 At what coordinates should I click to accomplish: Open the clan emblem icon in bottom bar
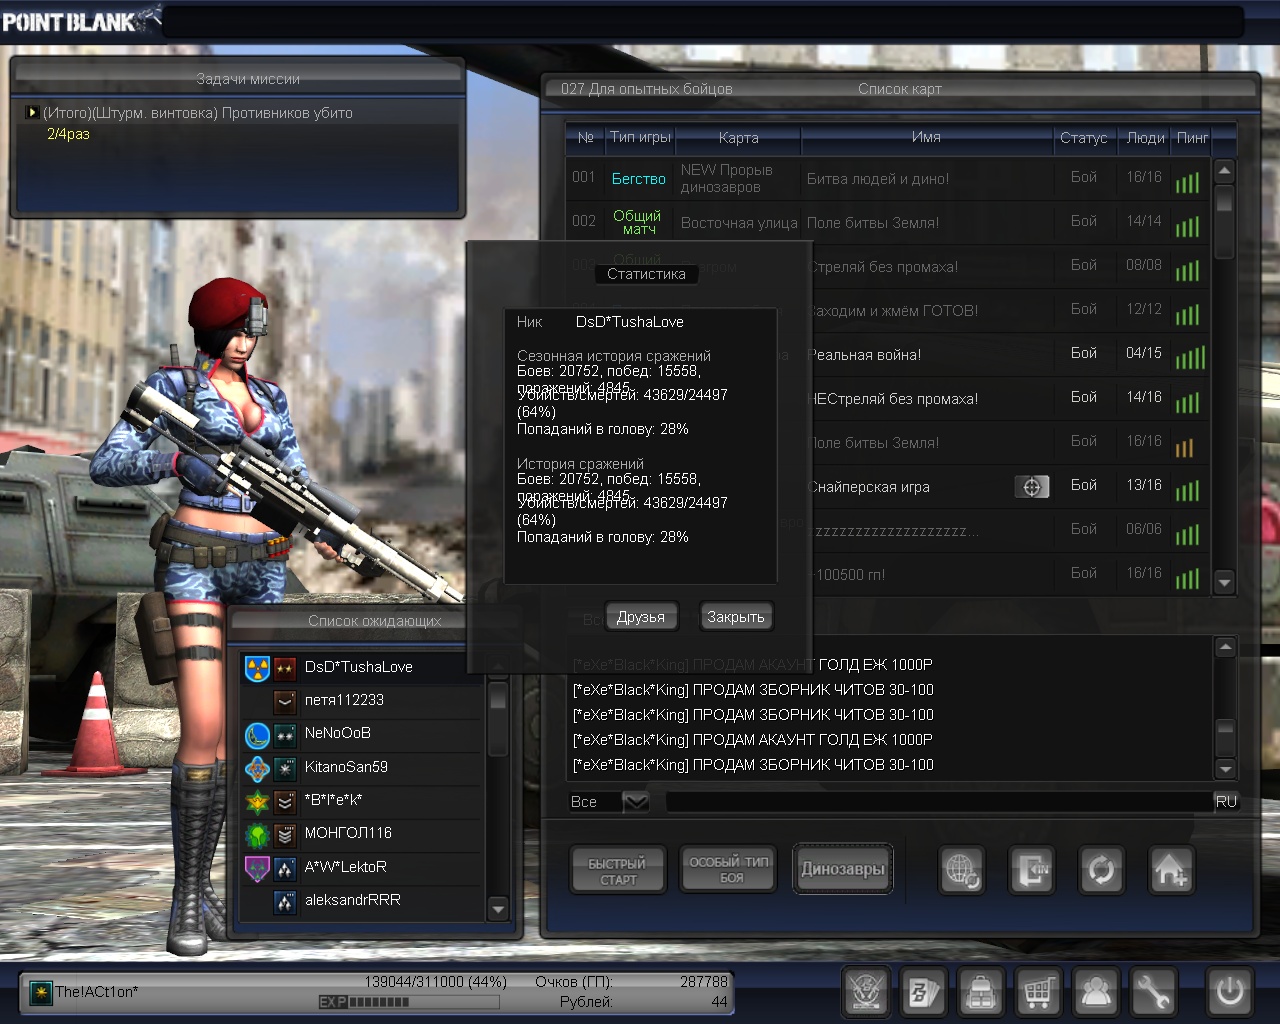[866, 992]
